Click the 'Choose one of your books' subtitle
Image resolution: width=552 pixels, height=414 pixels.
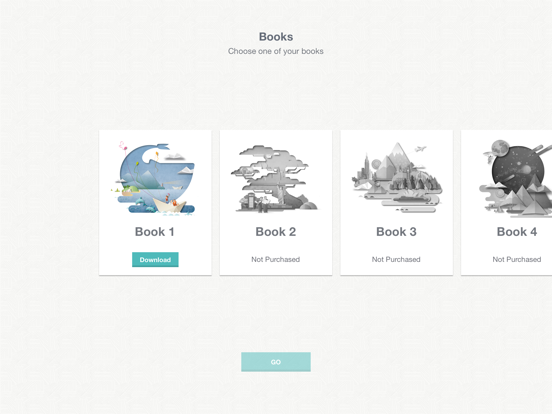coord(276,51)
